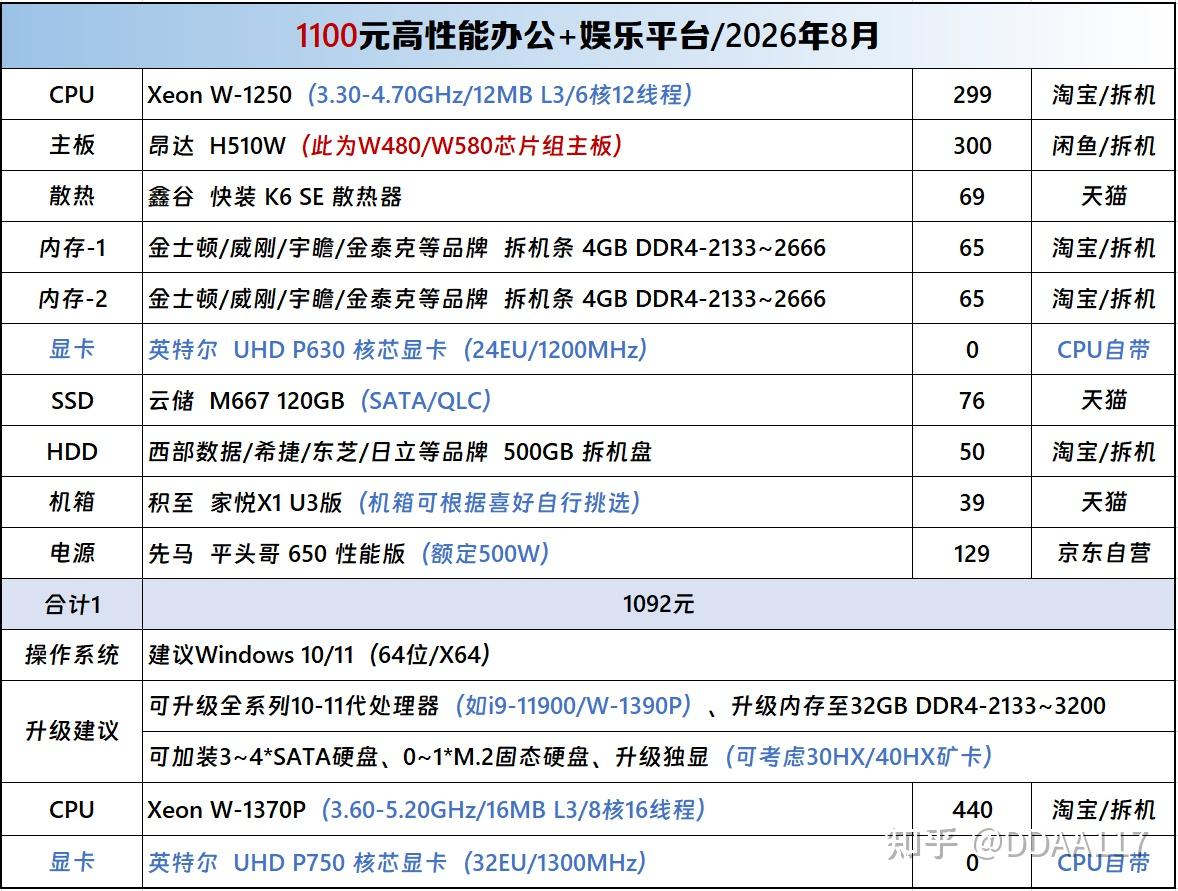Select the blue CPU自带 cell beside UHD P630
The width and height of the screenshot is (1178, 891).
(1103, 349)
